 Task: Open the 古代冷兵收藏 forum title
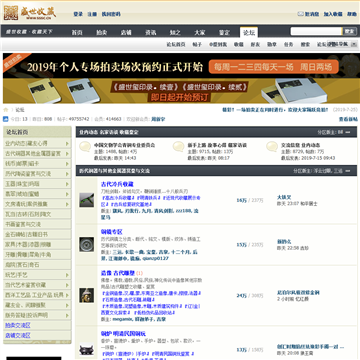pos(117,184)
